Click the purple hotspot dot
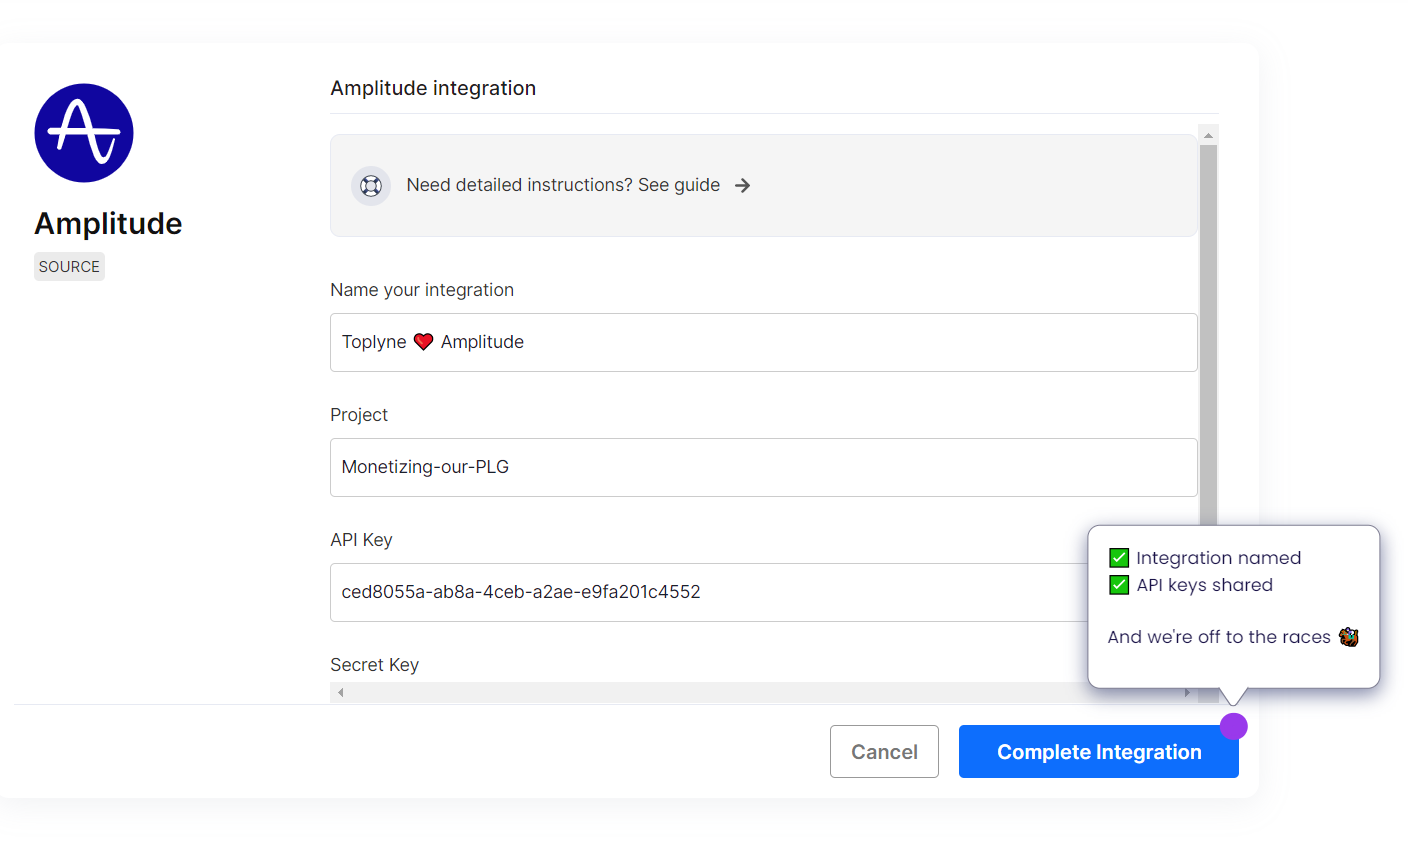The width and height of the screenshot is (1408, 867). [1233, 727]
